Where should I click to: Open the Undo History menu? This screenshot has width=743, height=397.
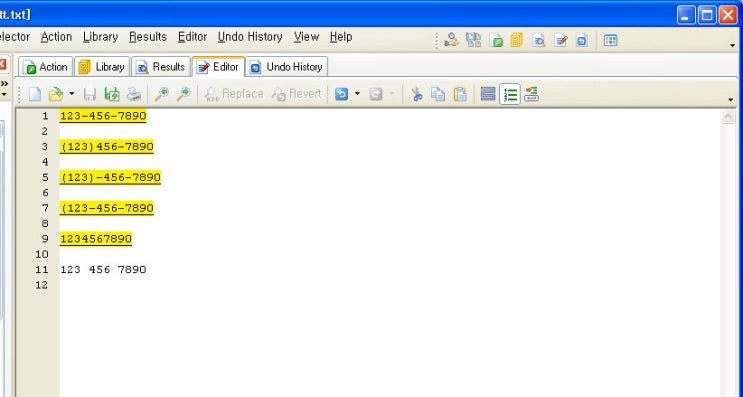[250, 37]
